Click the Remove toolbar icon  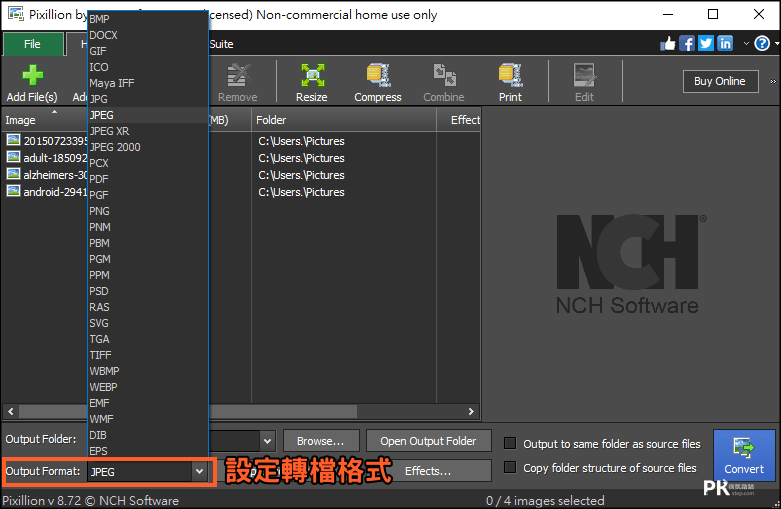coord(238,75)
